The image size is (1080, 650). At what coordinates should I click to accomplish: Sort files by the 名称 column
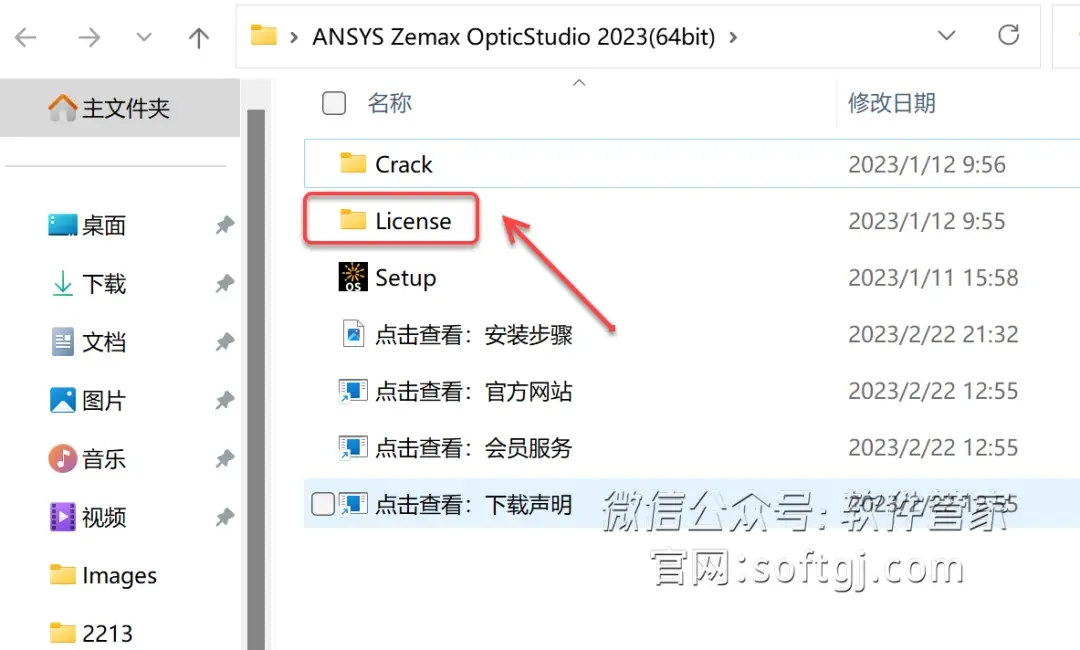pos(389,103)
